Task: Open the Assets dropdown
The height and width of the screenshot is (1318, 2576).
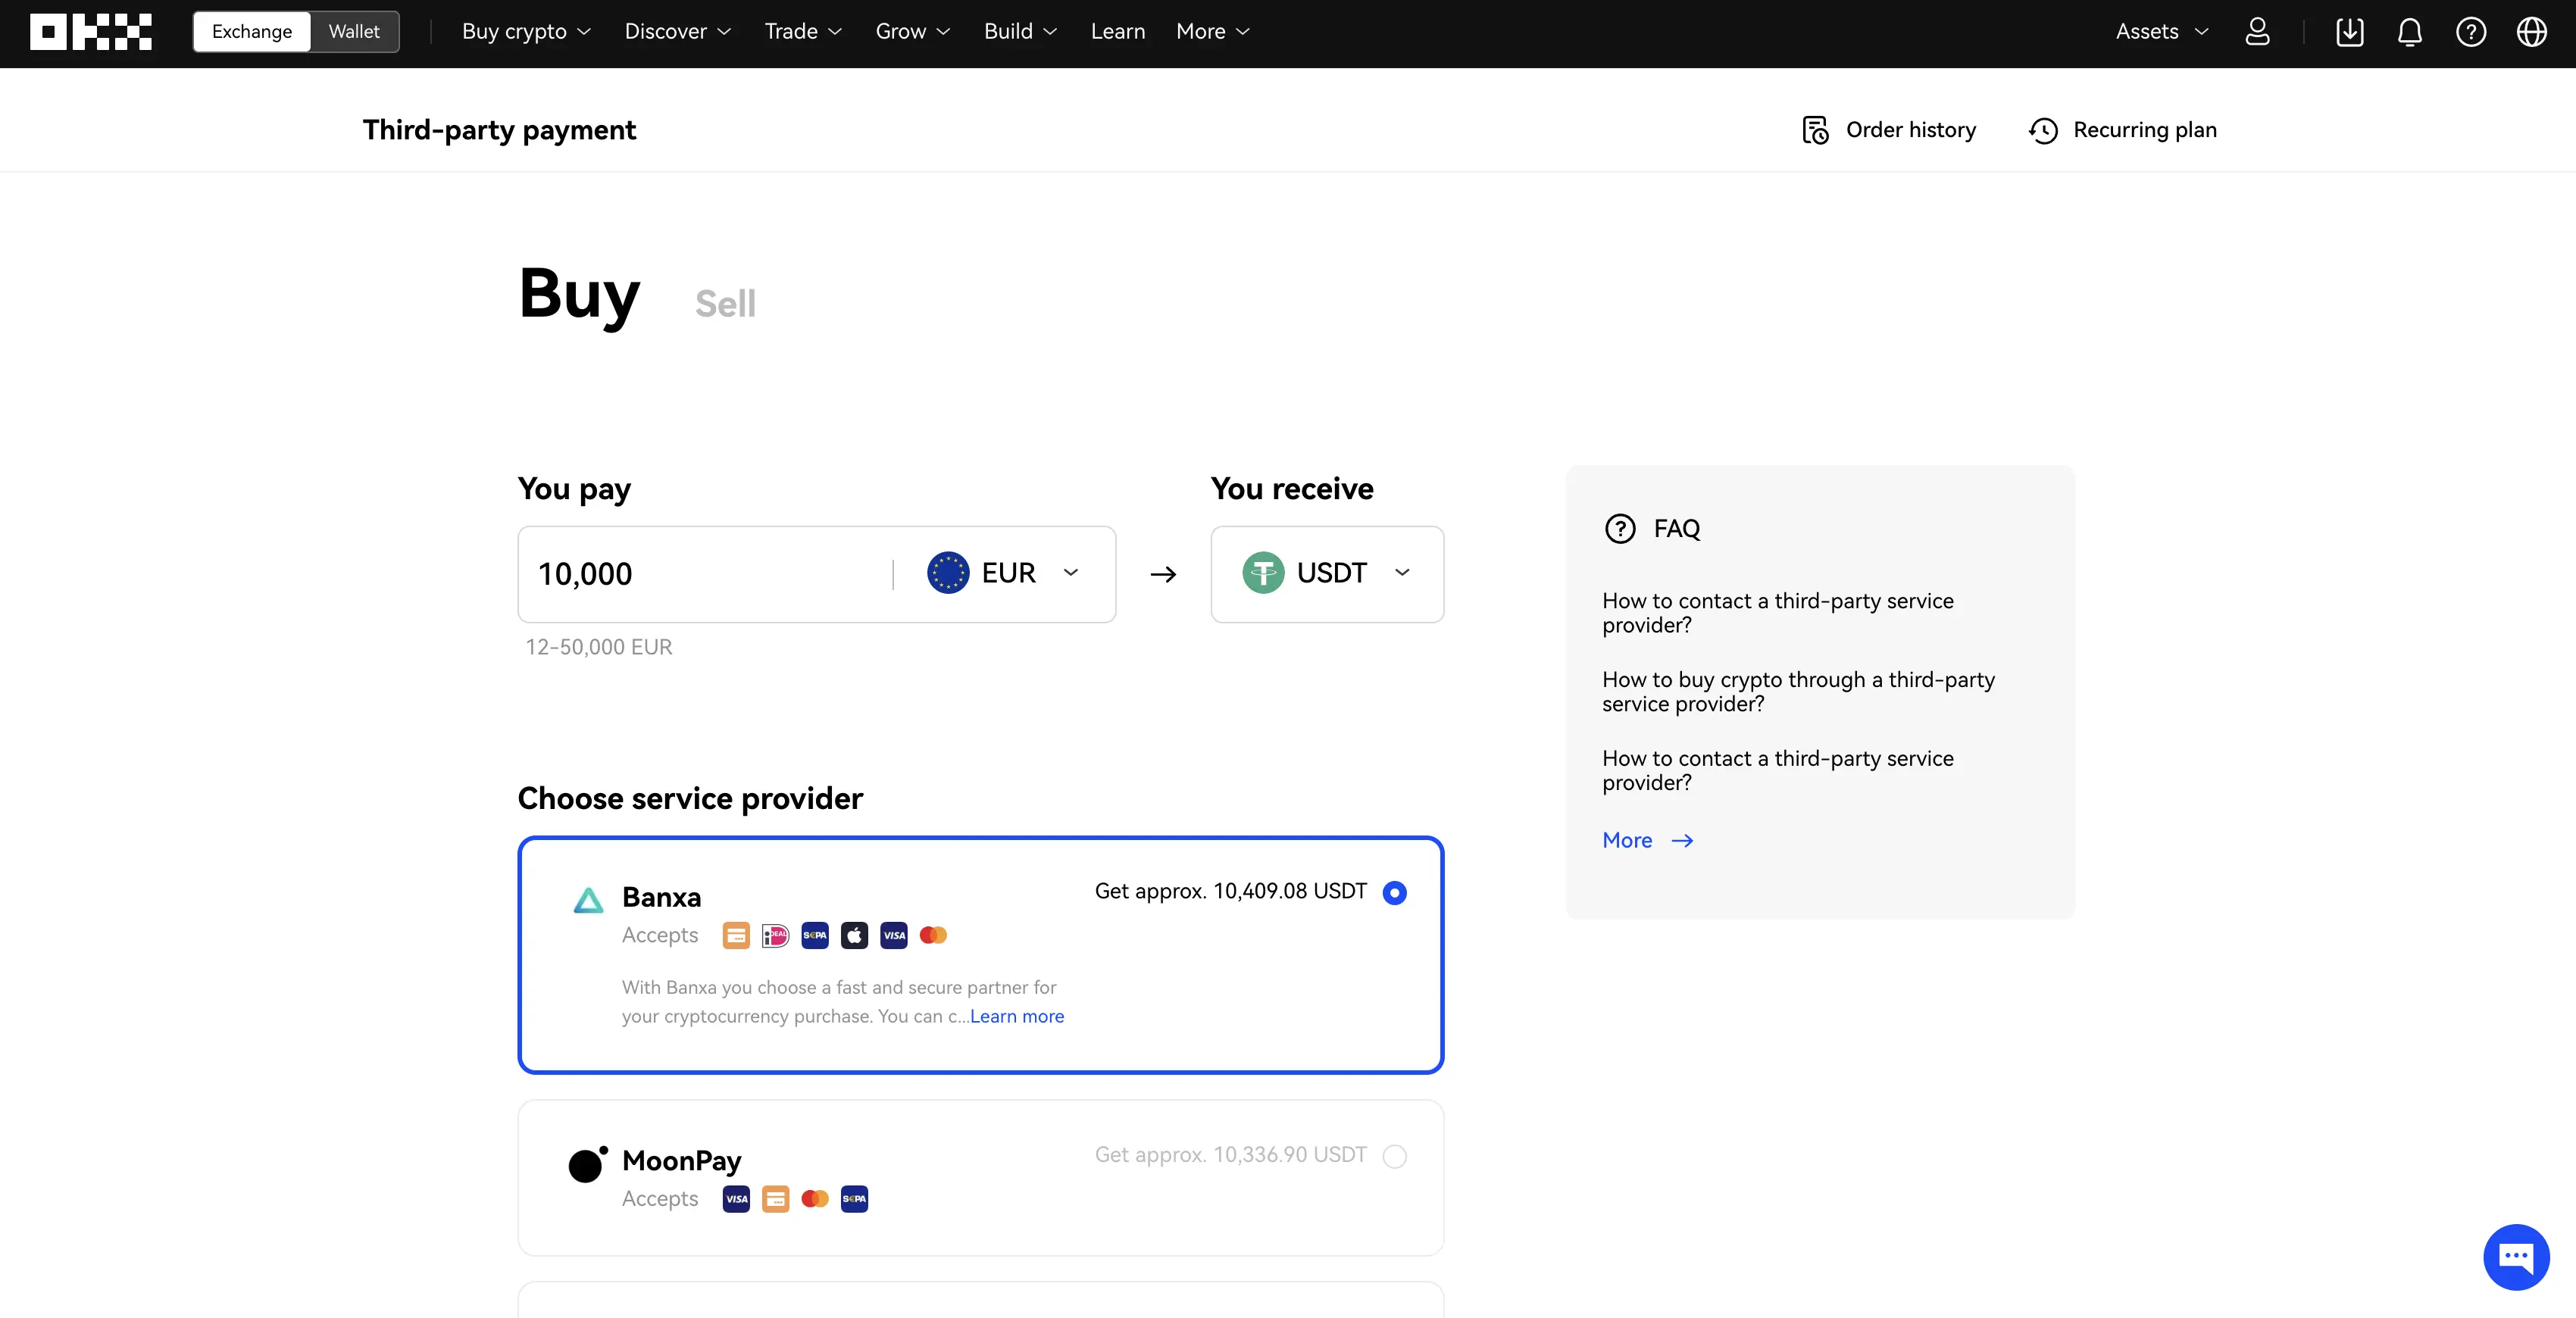Action: pos(2162,32)
